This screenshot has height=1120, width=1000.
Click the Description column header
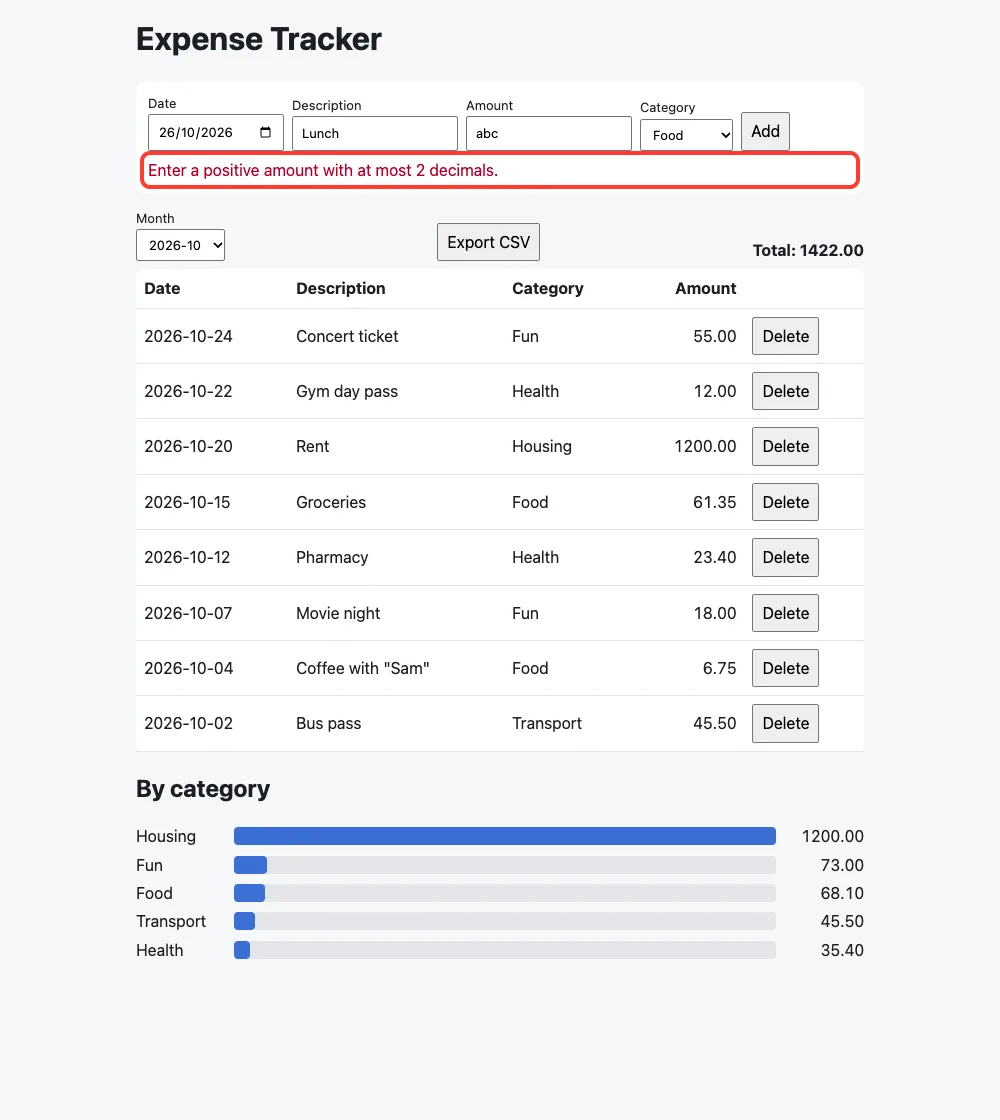341,289
